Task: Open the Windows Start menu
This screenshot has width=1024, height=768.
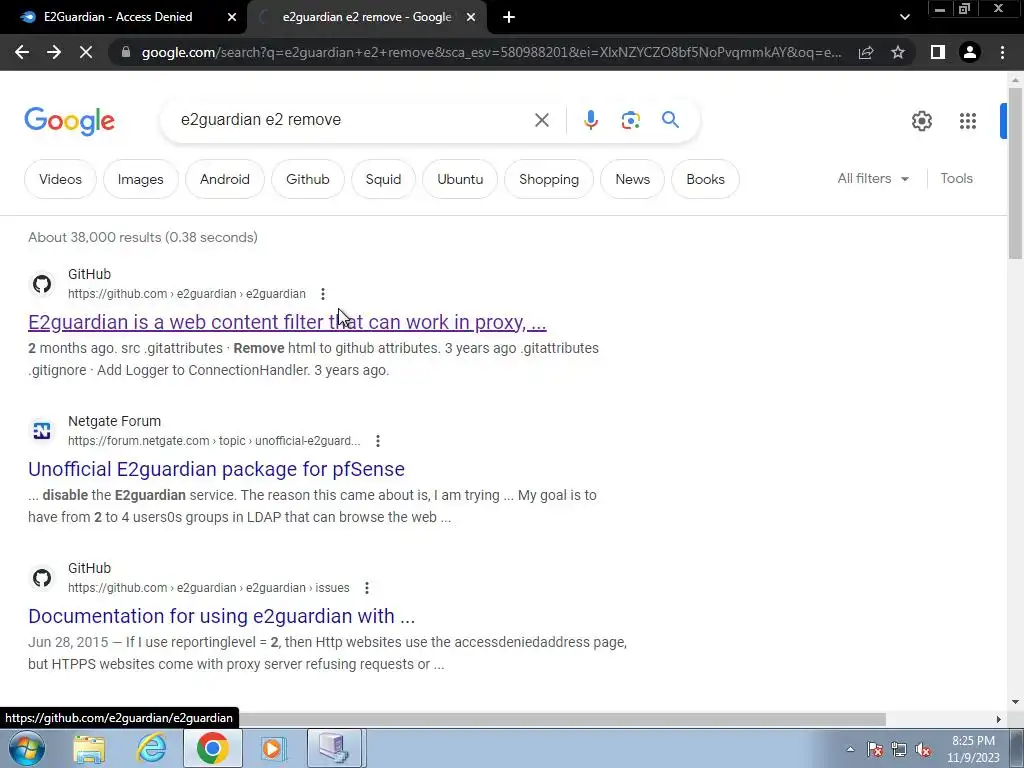Action: (25, 748)
